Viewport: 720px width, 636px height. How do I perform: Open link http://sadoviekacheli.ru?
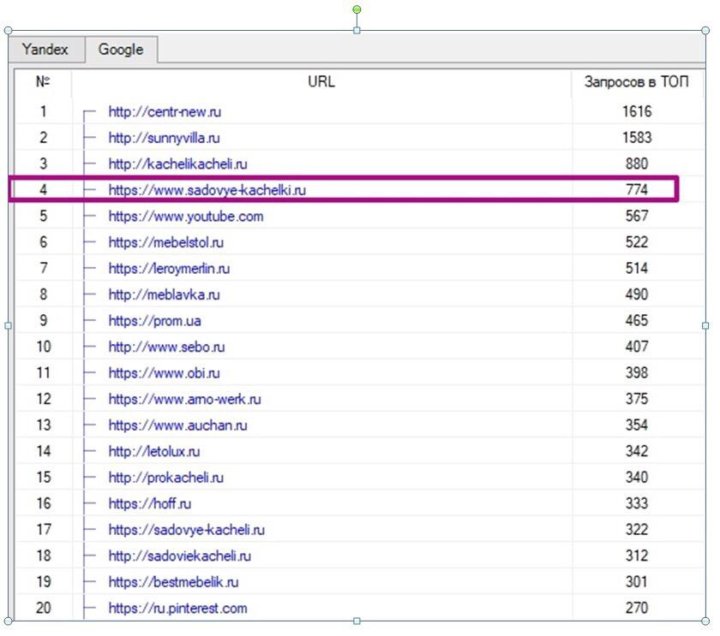tap(180, 557)
